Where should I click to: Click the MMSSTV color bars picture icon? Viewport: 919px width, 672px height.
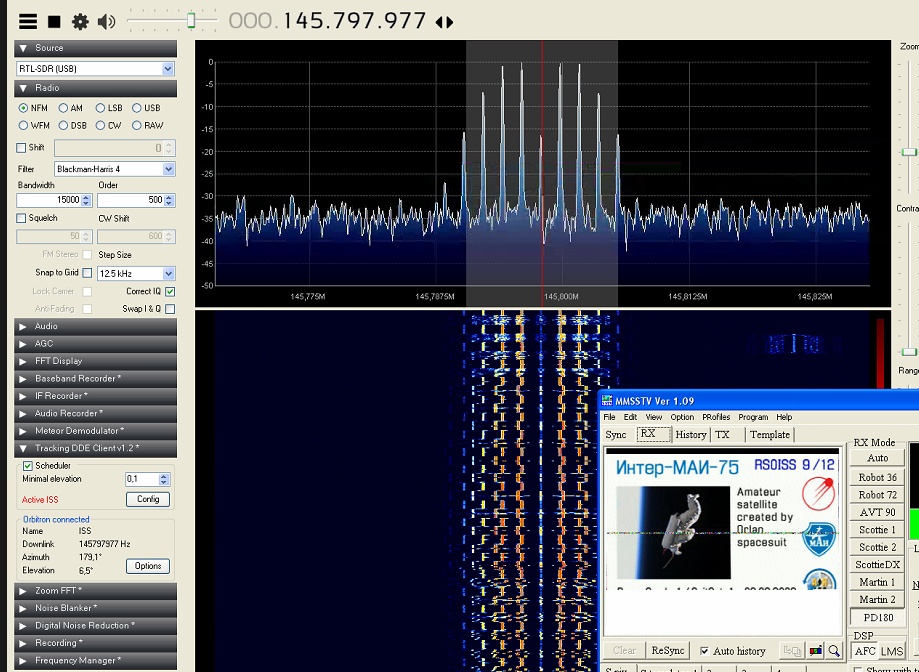click(815, 650)
